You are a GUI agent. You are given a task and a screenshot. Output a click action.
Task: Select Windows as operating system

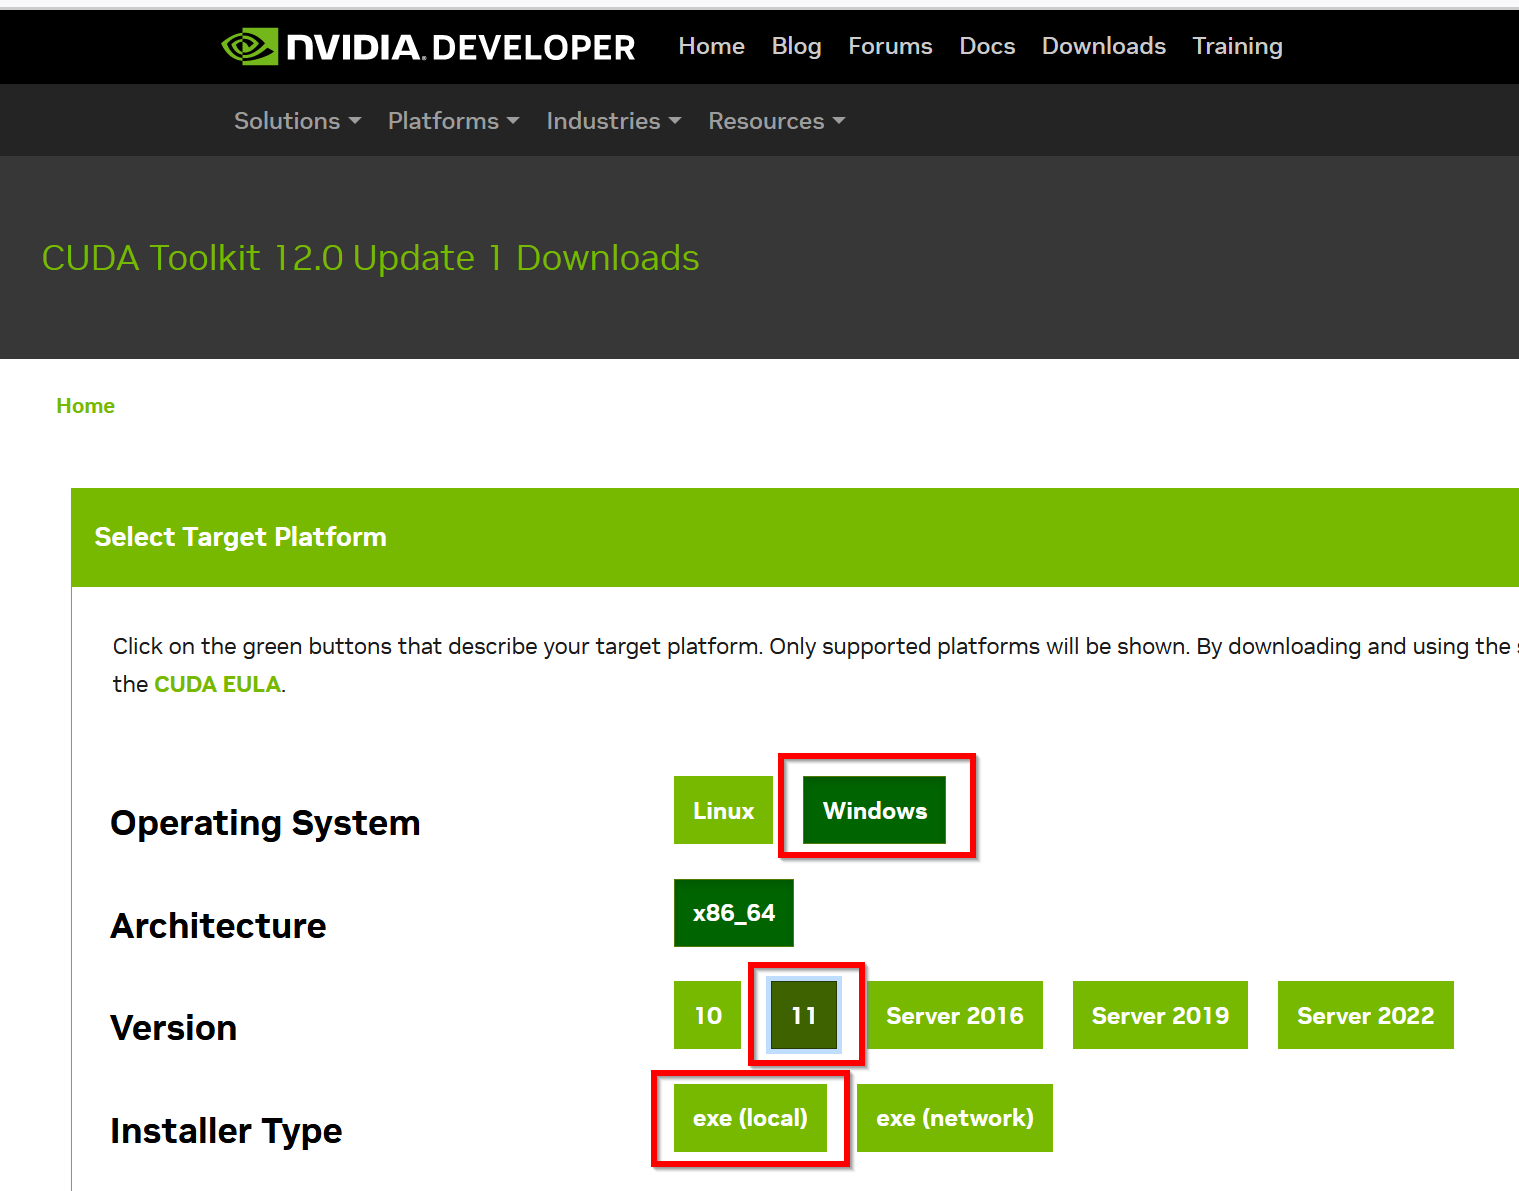pos(874,810)
